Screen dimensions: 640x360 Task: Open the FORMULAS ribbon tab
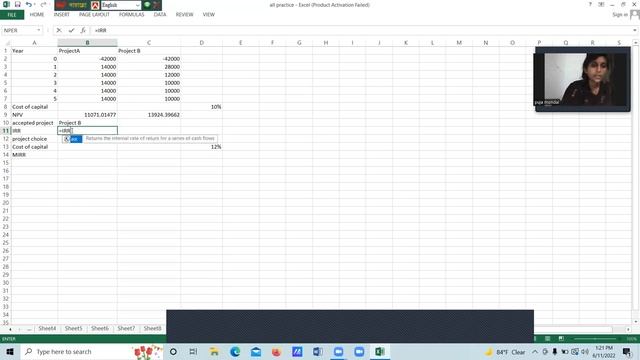pyautogui.click(x=131, y=15)
